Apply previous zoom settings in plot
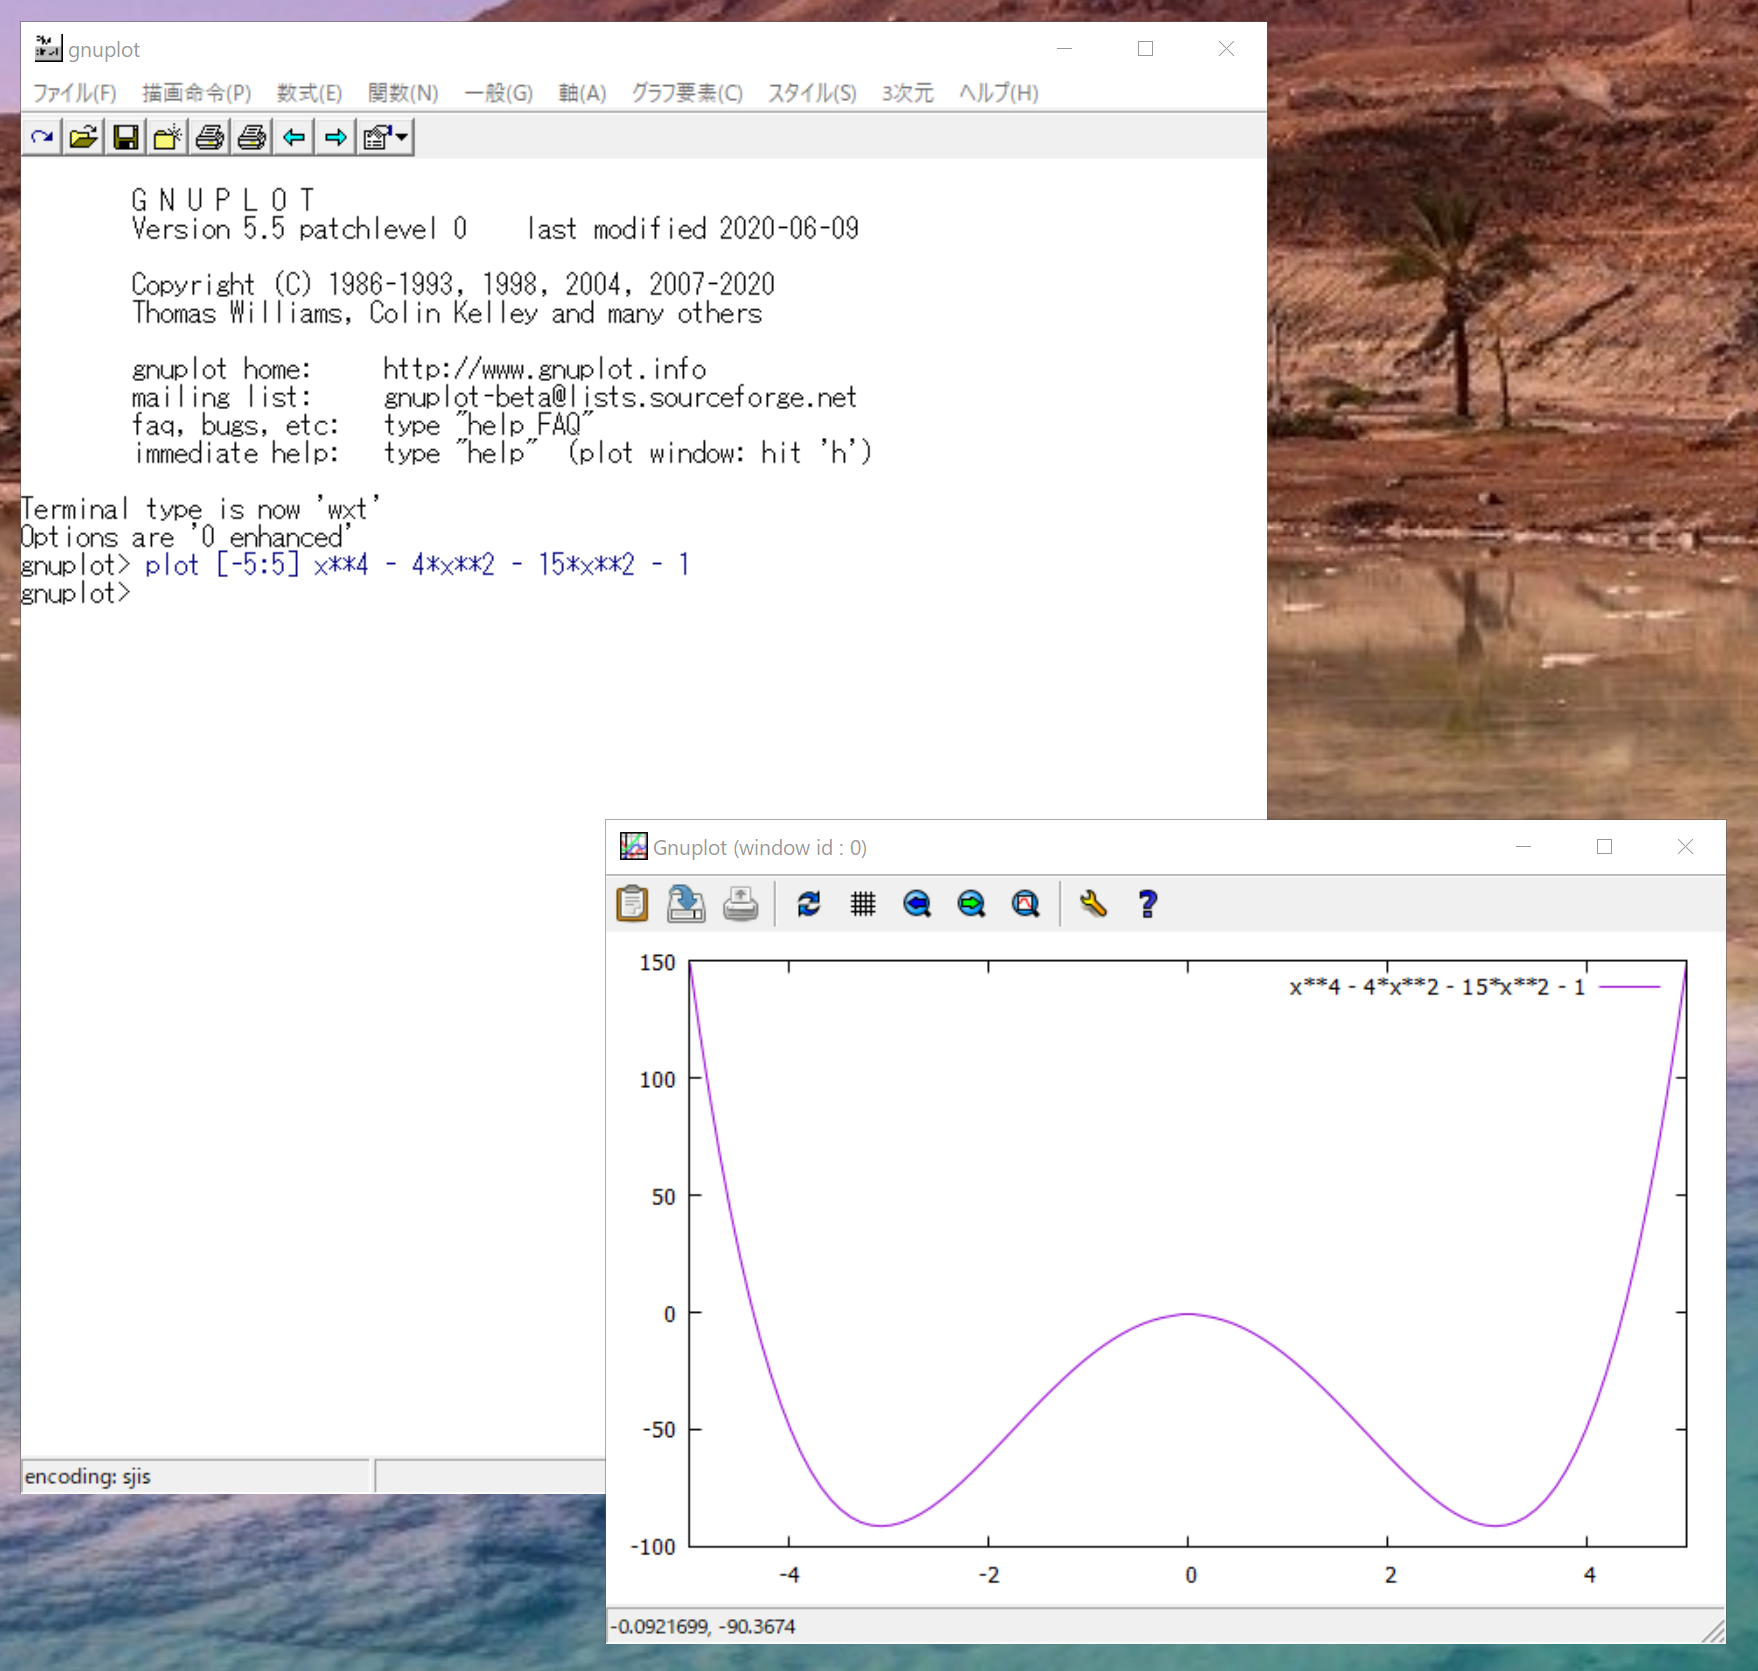The image size is (1758, 1671). click(x=917, y=904)
